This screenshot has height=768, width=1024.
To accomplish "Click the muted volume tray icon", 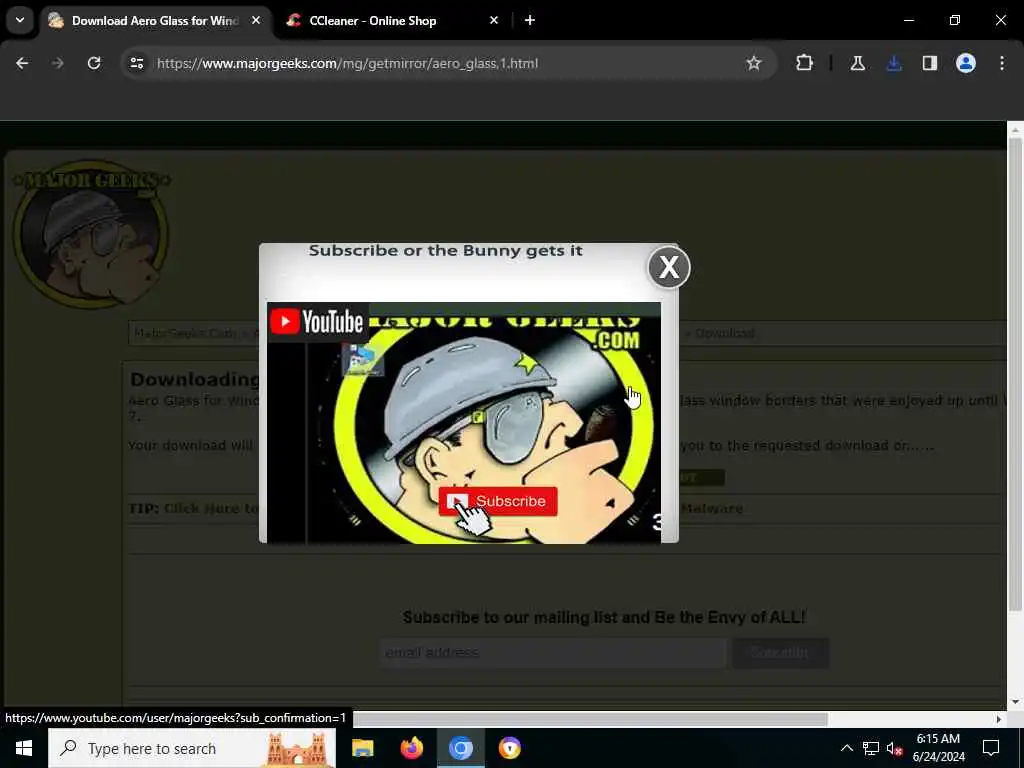I will 894,748.
